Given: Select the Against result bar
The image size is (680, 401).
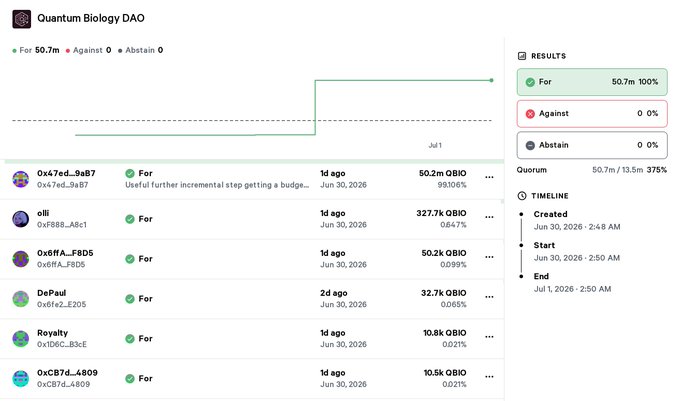Looking at the screenshot, I should pyautogui.click(x=592, y=114).
